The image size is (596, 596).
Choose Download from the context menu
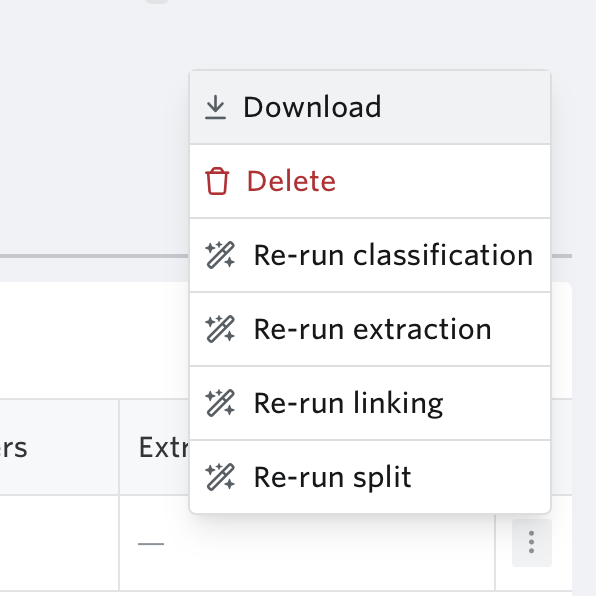click(370, 107)
